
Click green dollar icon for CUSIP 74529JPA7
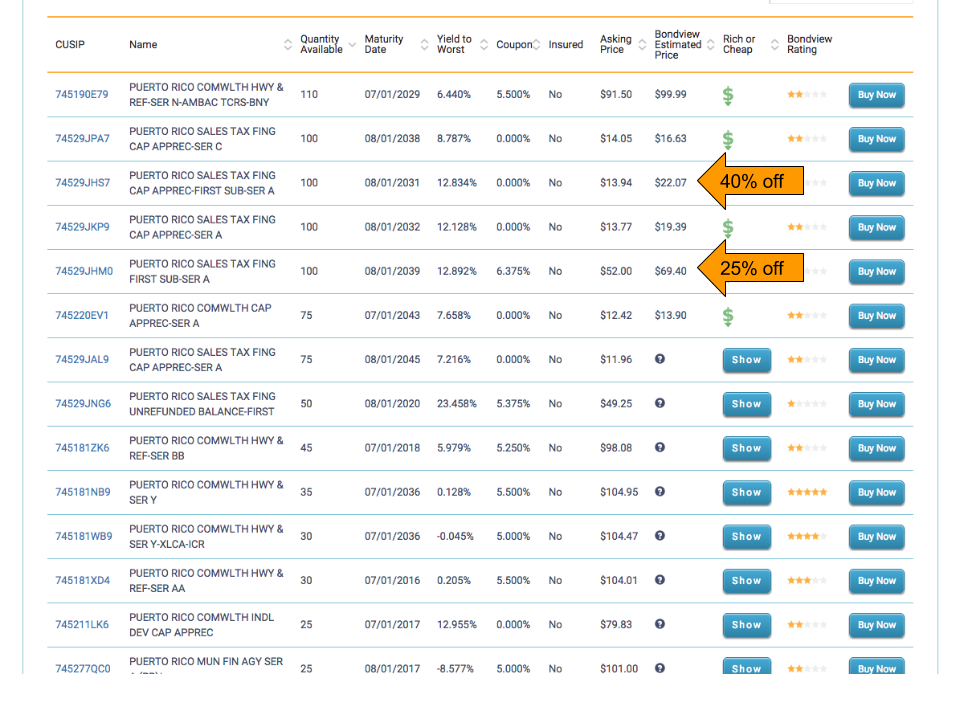728,140
